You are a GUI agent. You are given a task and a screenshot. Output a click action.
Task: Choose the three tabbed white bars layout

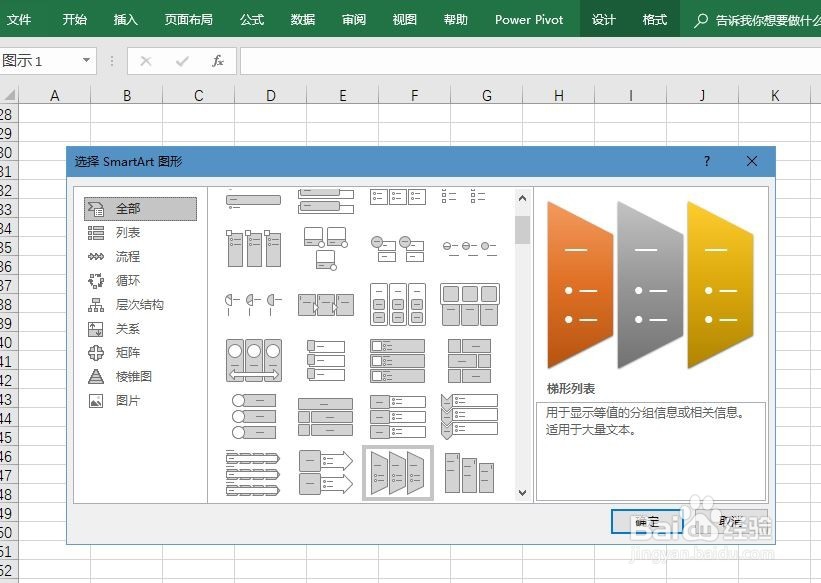click(326, 360)
